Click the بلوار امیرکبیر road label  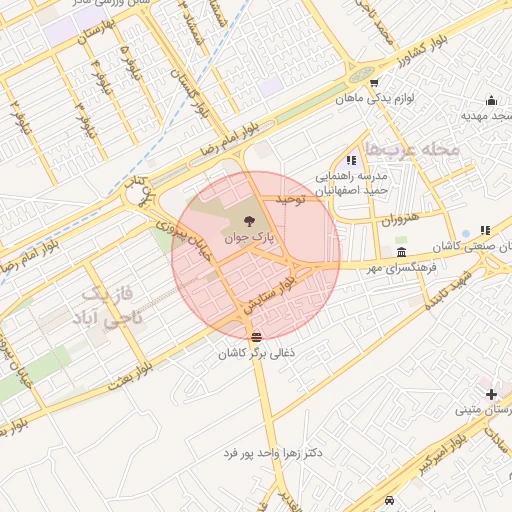click(443, 455)
